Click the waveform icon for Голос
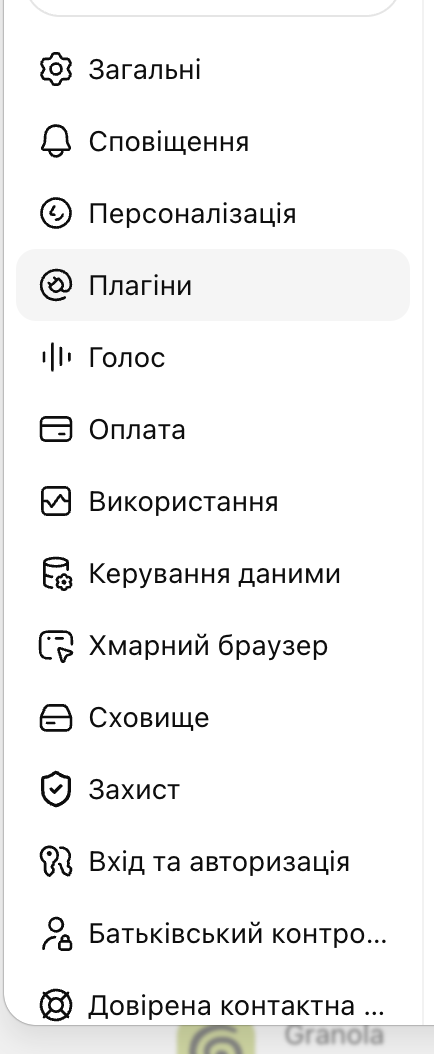 (56, 358)
